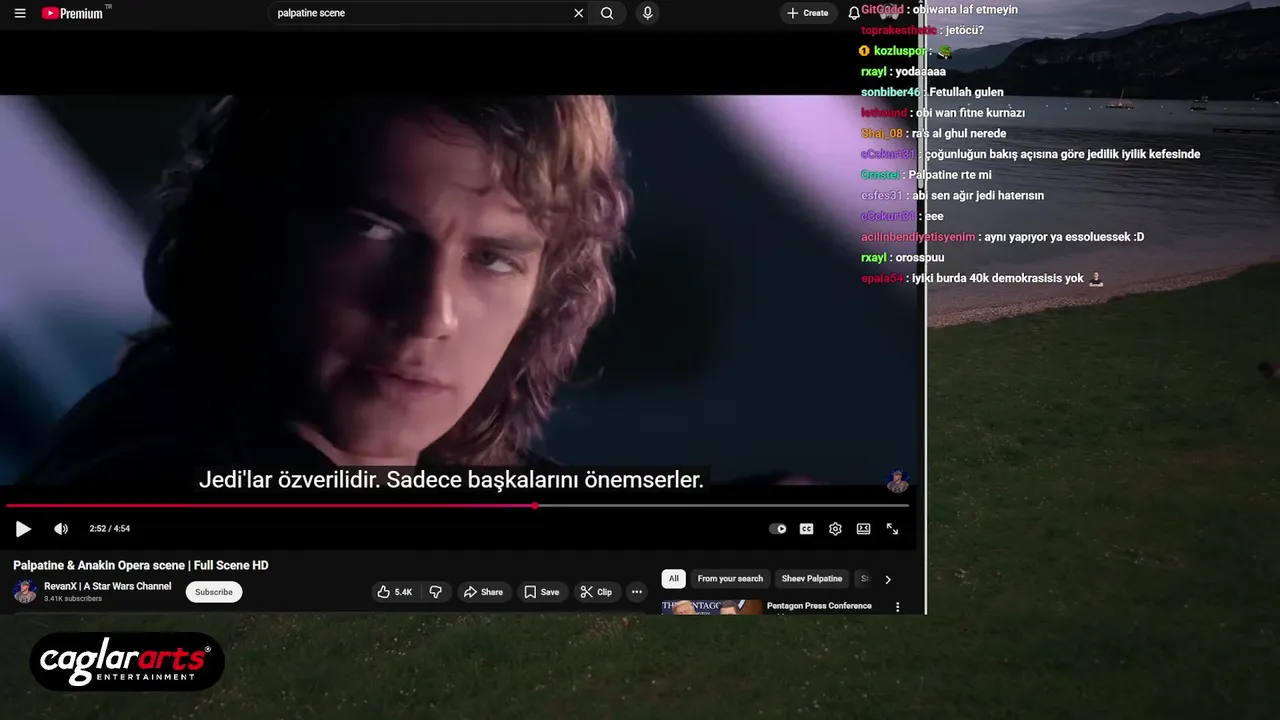
Task: Share the video
Action: pyautogui.click(x=483, y=592)
